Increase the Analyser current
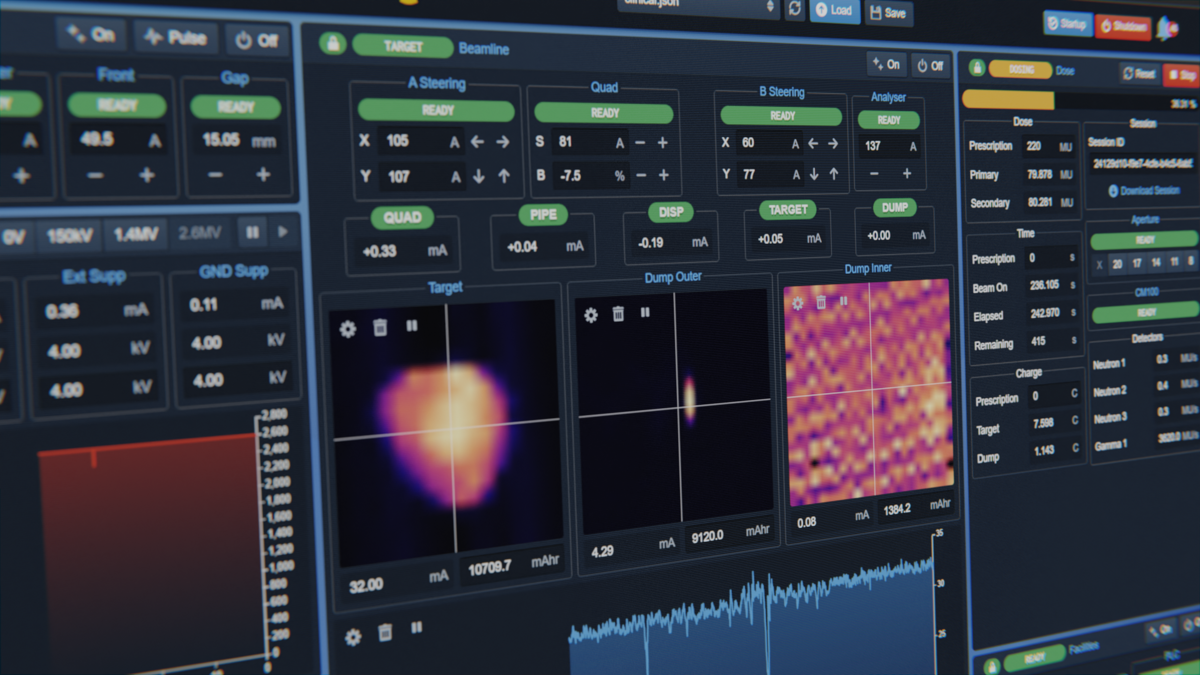1200x675 pixels. pos(907,173)
